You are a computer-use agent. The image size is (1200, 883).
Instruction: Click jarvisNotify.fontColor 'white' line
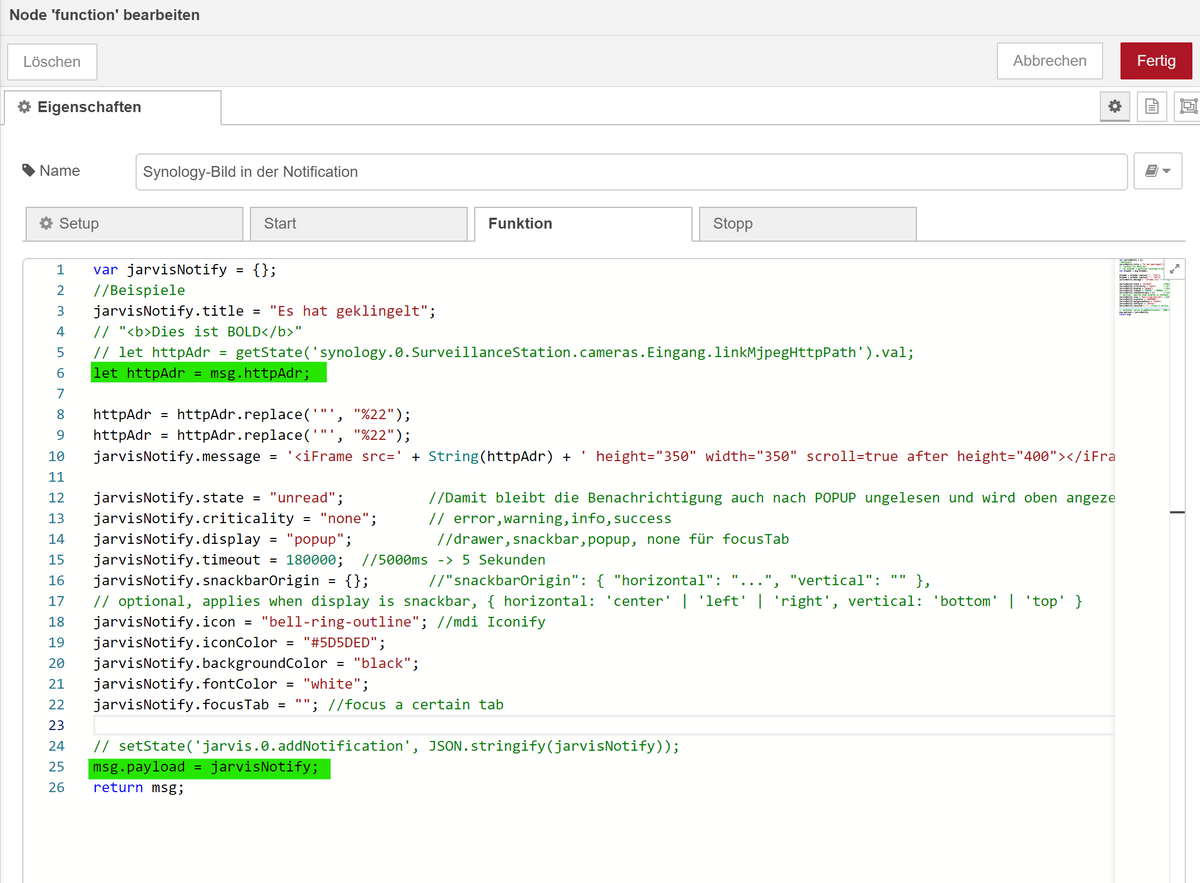231,684
